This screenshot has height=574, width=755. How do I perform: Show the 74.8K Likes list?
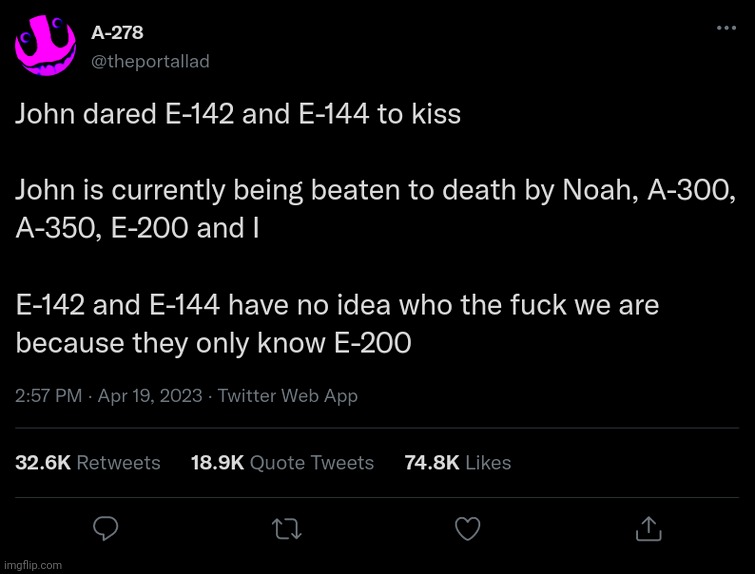pos(457,462)
